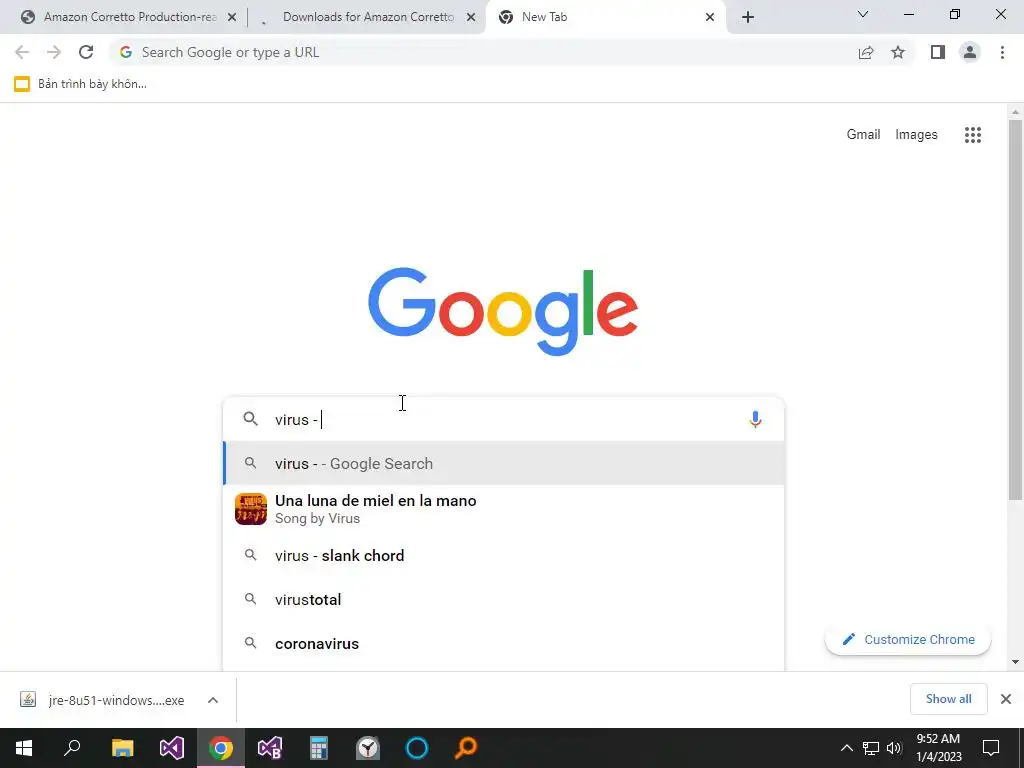Click Chrome icon in taskbar
Image resolution: width=1024 pixels, height=768 pixels.
pyautogui.click(x=221, y=748)
